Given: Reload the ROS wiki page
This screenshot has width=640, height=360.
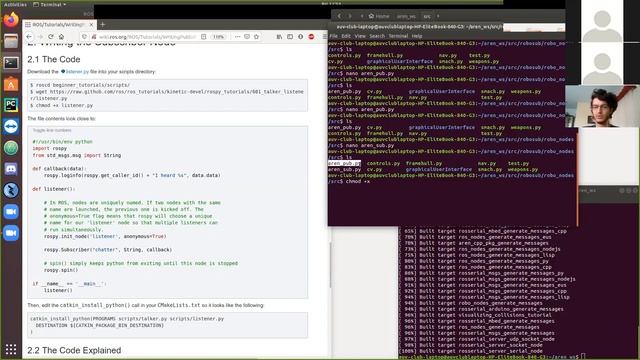Looking at the screenshot, I should tap(51, 37).
